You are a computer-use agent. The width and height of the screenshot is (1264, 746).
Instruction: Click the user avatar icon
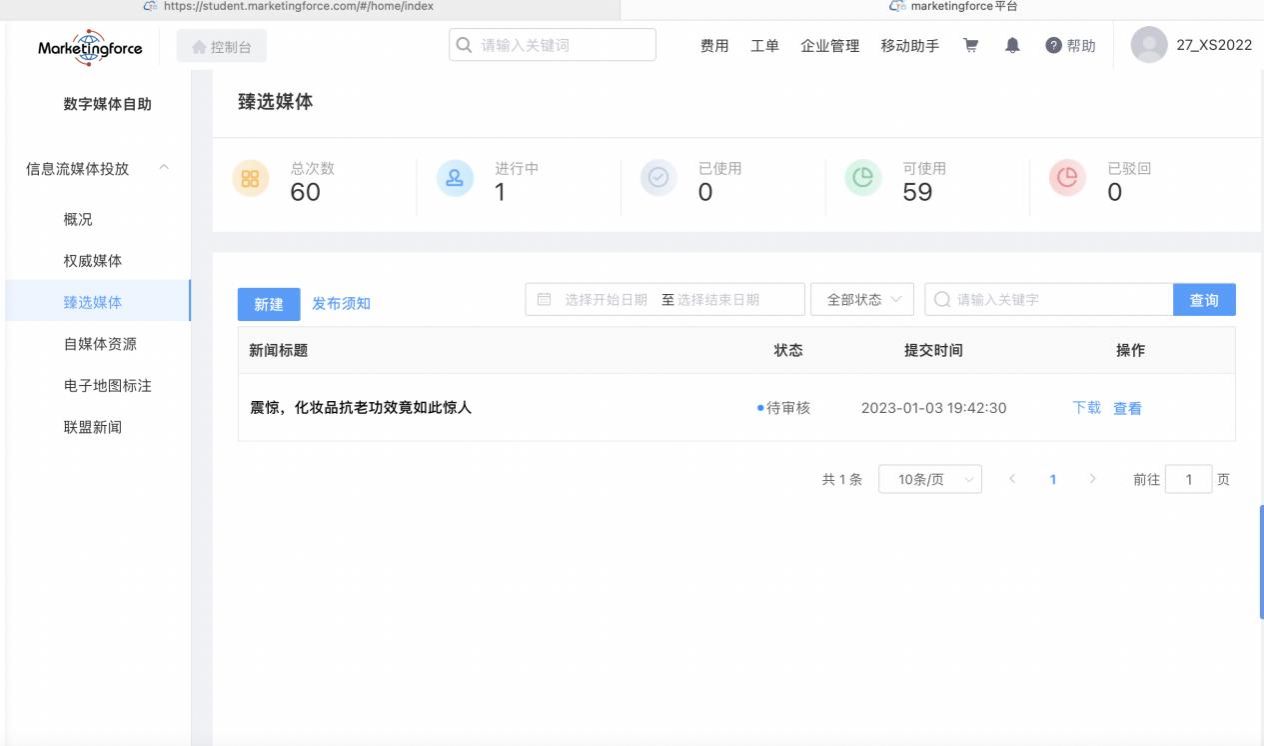tap(1148, 45)
